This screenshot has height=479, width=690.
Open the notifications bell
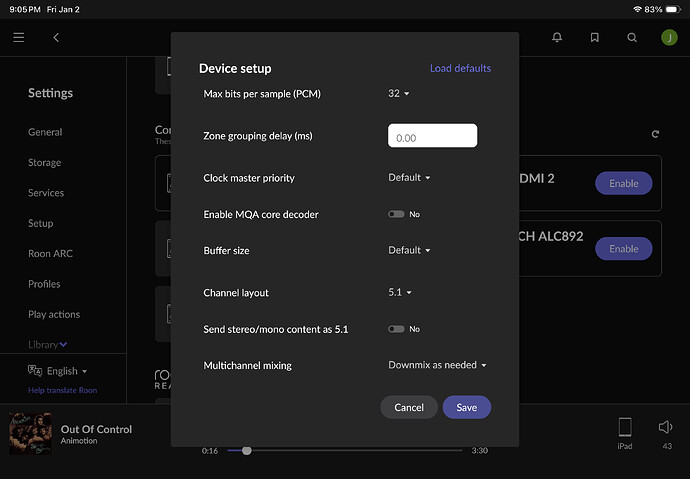[x=557, y=37]
